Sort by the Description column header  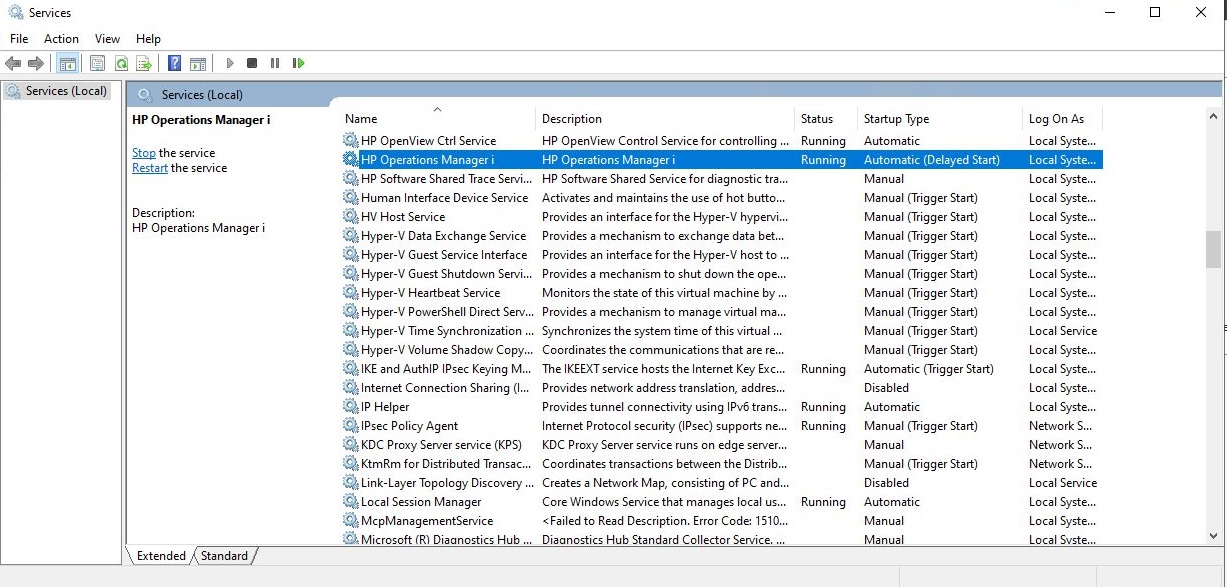click(665, 119)
